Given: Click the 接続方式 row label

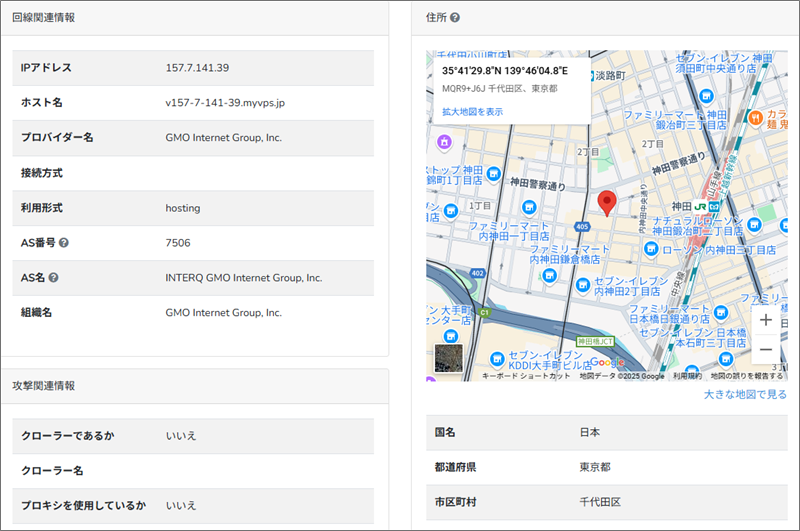Looking at the screenshot, I should click(x=42, y=173).
